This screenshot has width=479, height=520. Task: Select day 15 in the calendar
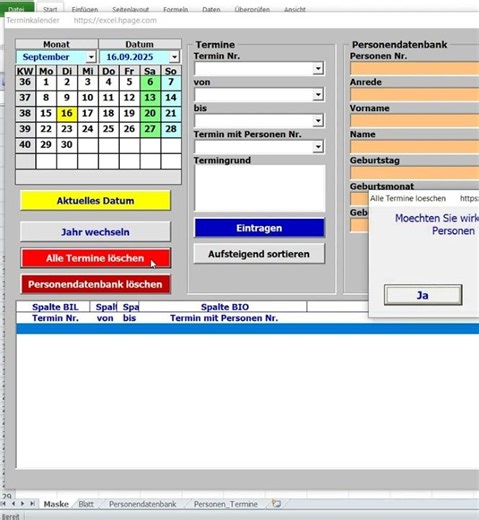click(x=46, y=113)
